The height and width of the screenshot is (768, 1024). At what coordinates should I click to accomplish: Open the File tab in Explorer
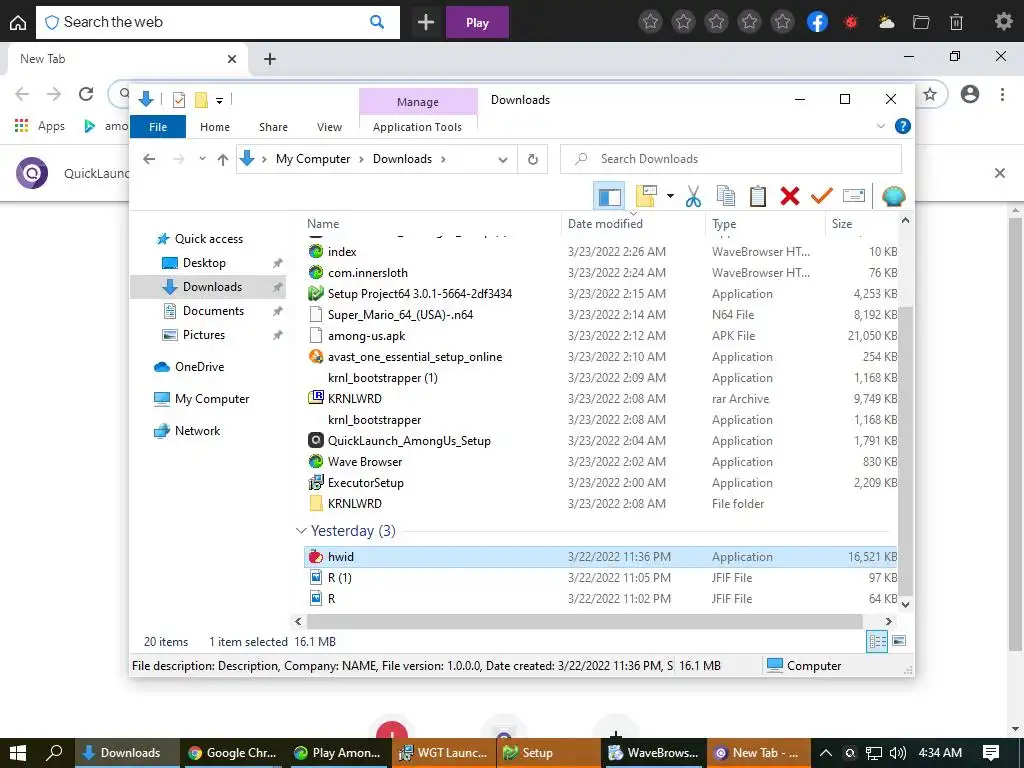[158, 127]
